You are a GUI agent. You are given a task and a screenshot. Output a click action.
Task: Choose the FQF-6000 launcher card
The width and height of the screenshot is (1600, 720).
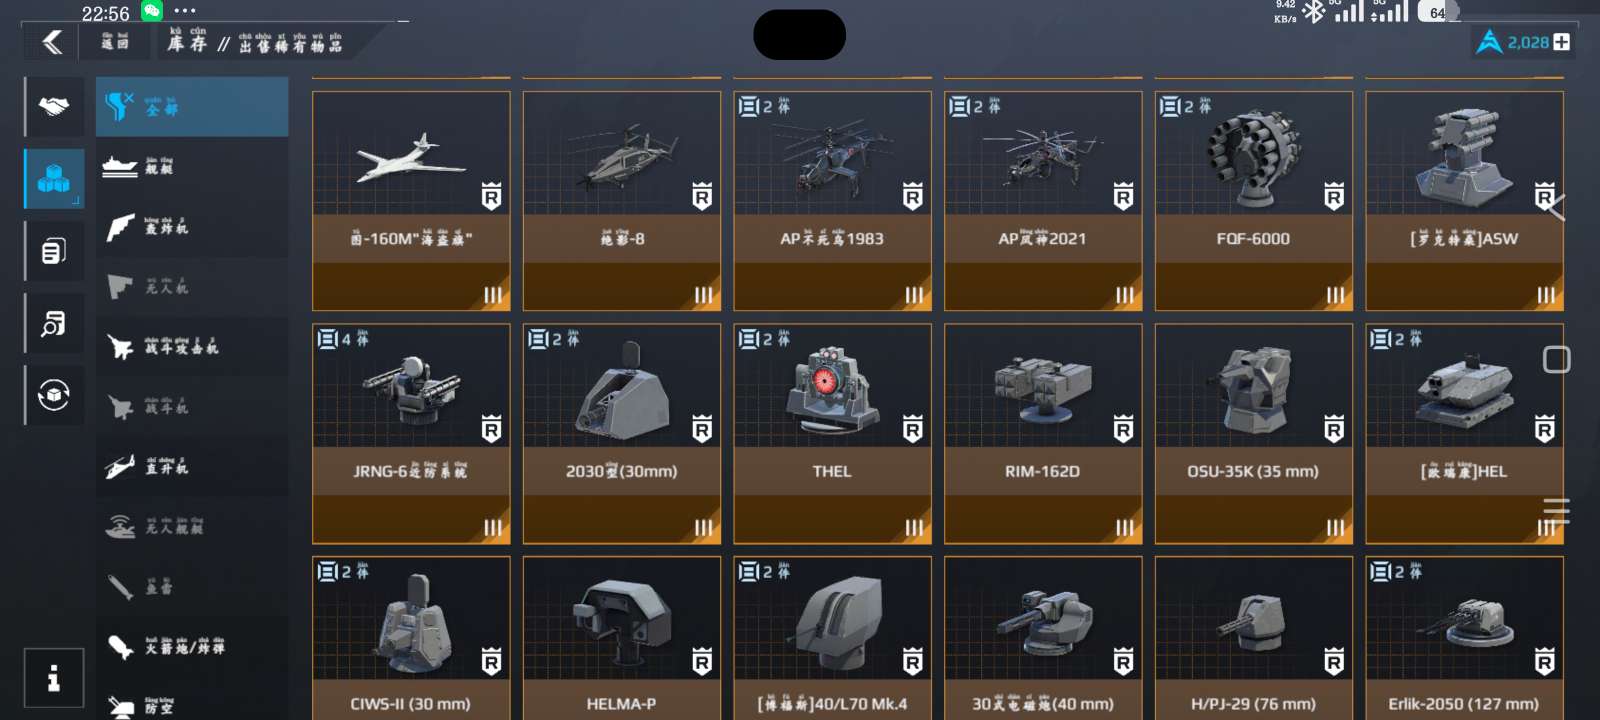tap(1254, 201)
